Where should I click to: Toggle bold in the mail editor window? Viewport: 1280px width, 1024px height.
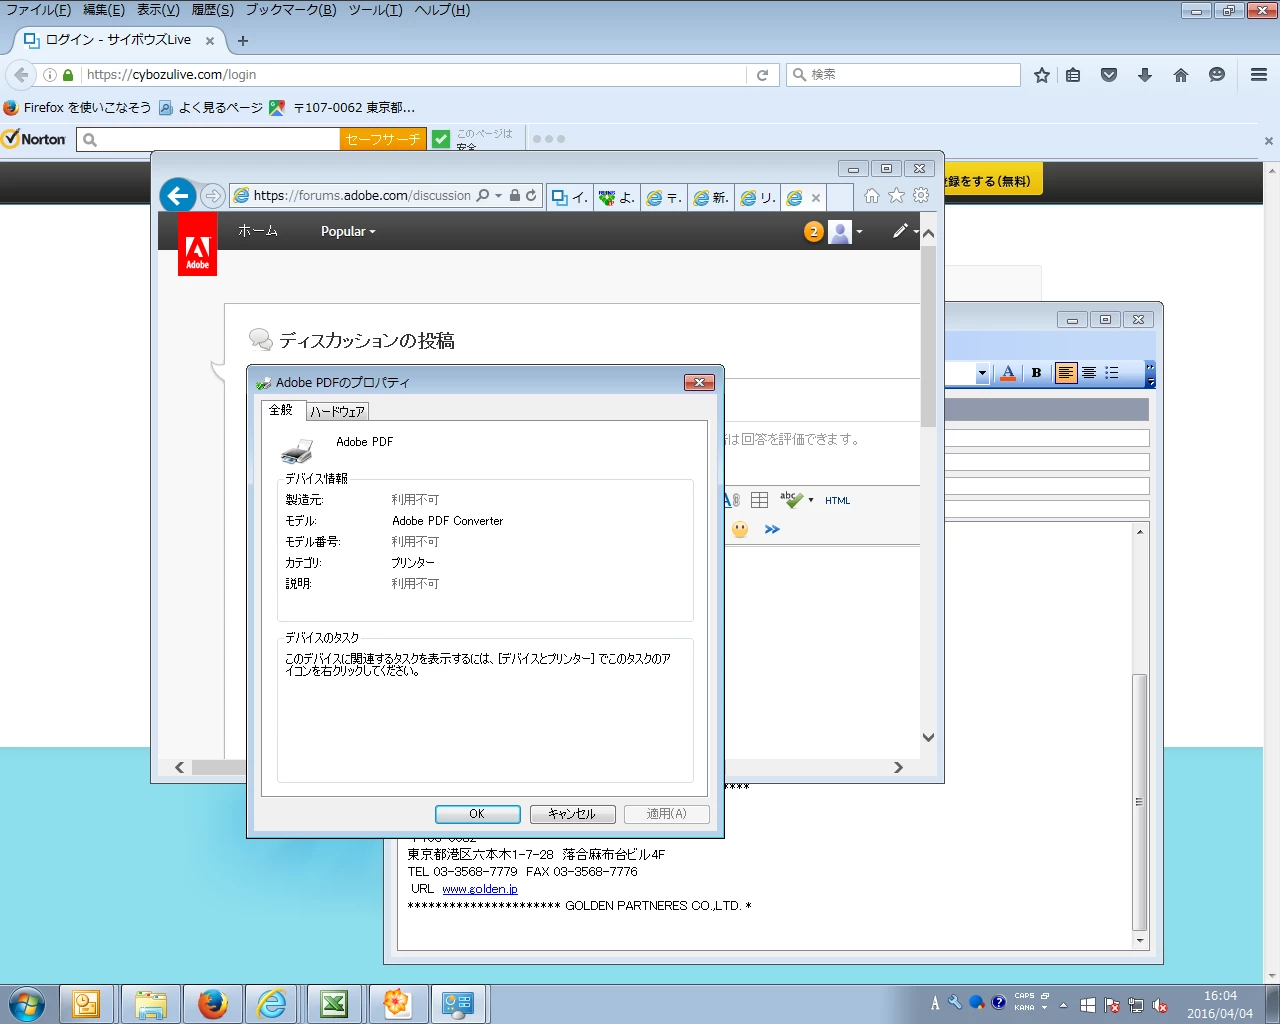point(1036,373)
